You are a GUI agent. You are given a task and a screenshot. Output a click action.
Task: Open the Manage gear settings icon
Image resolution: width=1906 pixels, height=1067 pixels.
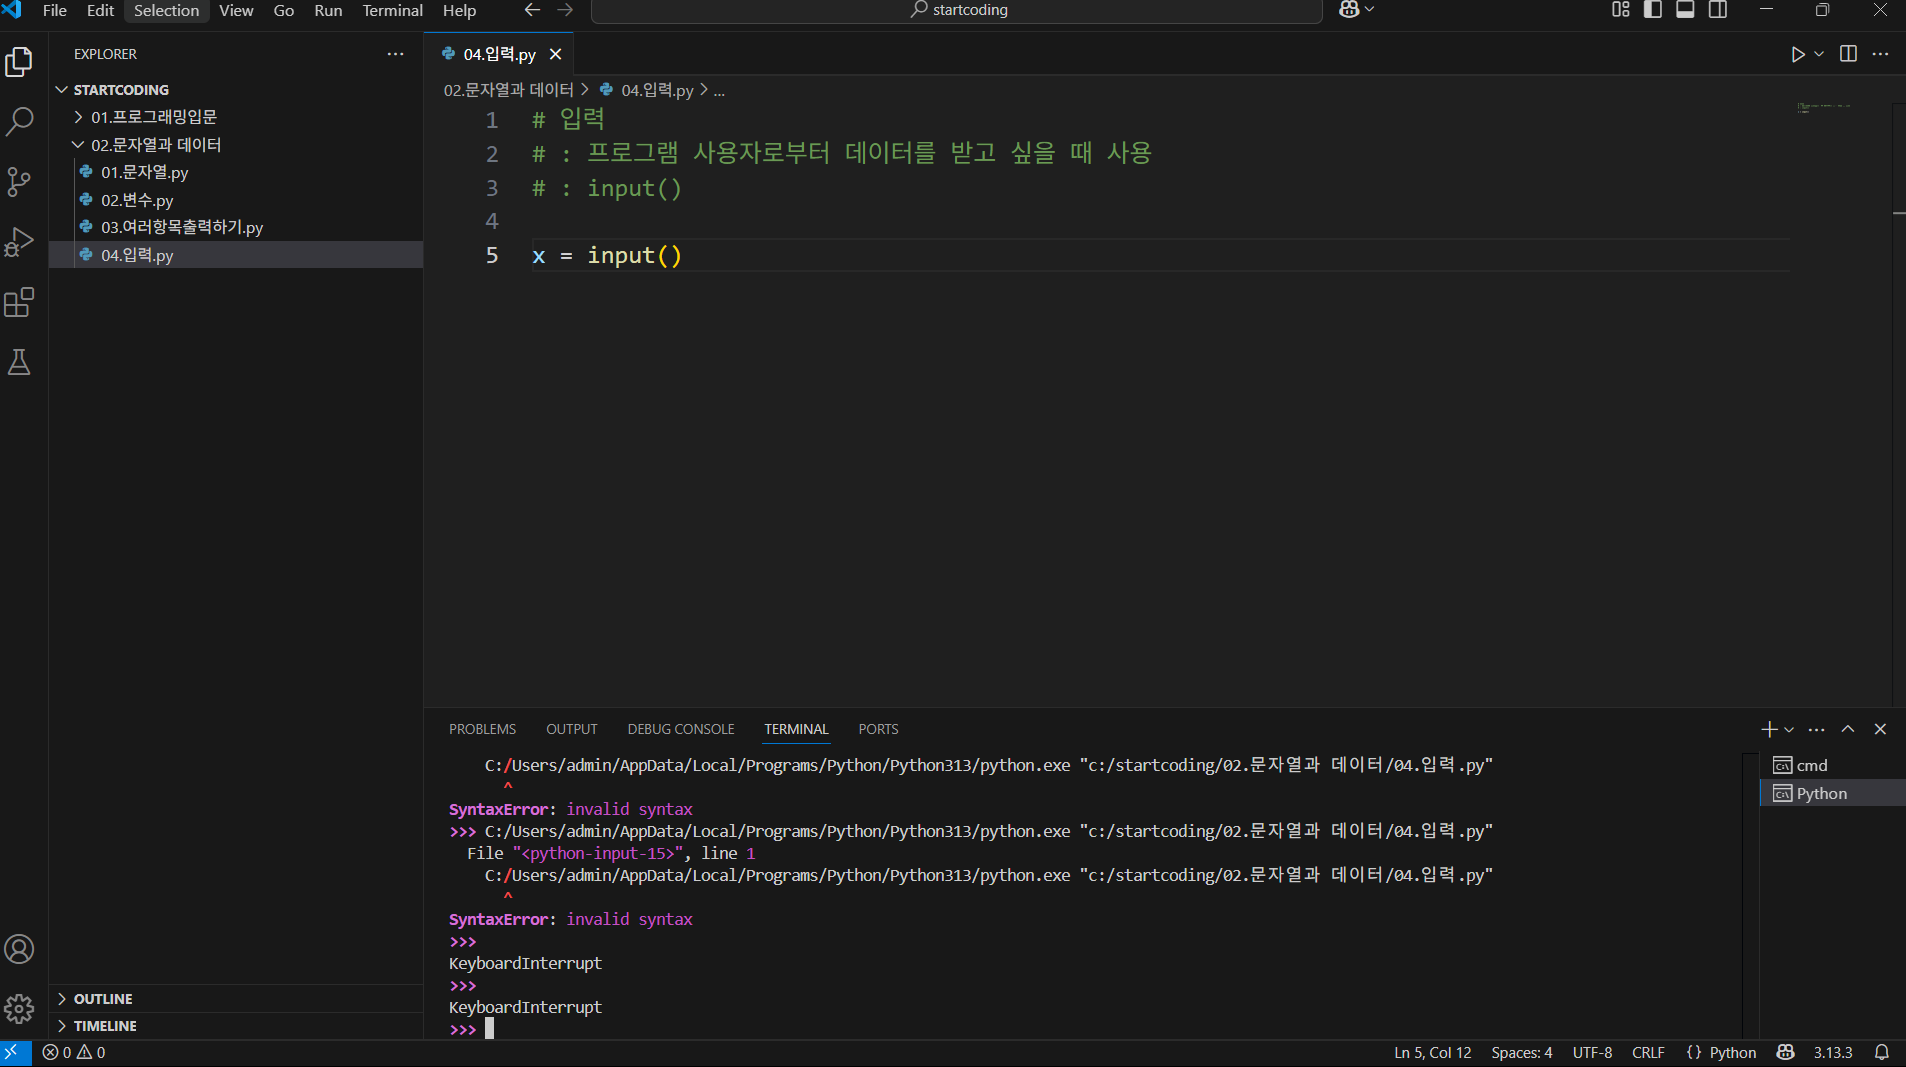pos(19,1009)
